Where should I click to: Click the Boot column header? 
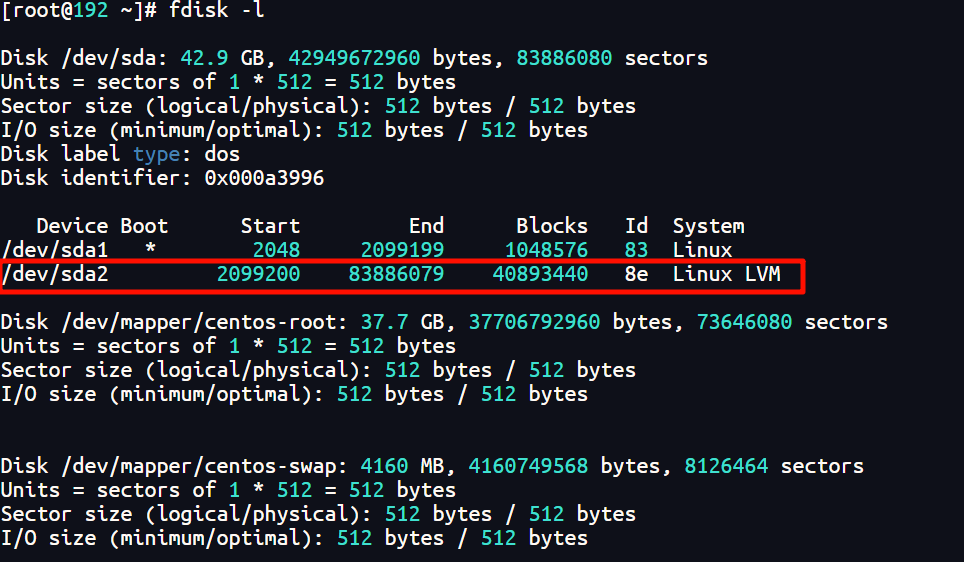tap(144, 226)
